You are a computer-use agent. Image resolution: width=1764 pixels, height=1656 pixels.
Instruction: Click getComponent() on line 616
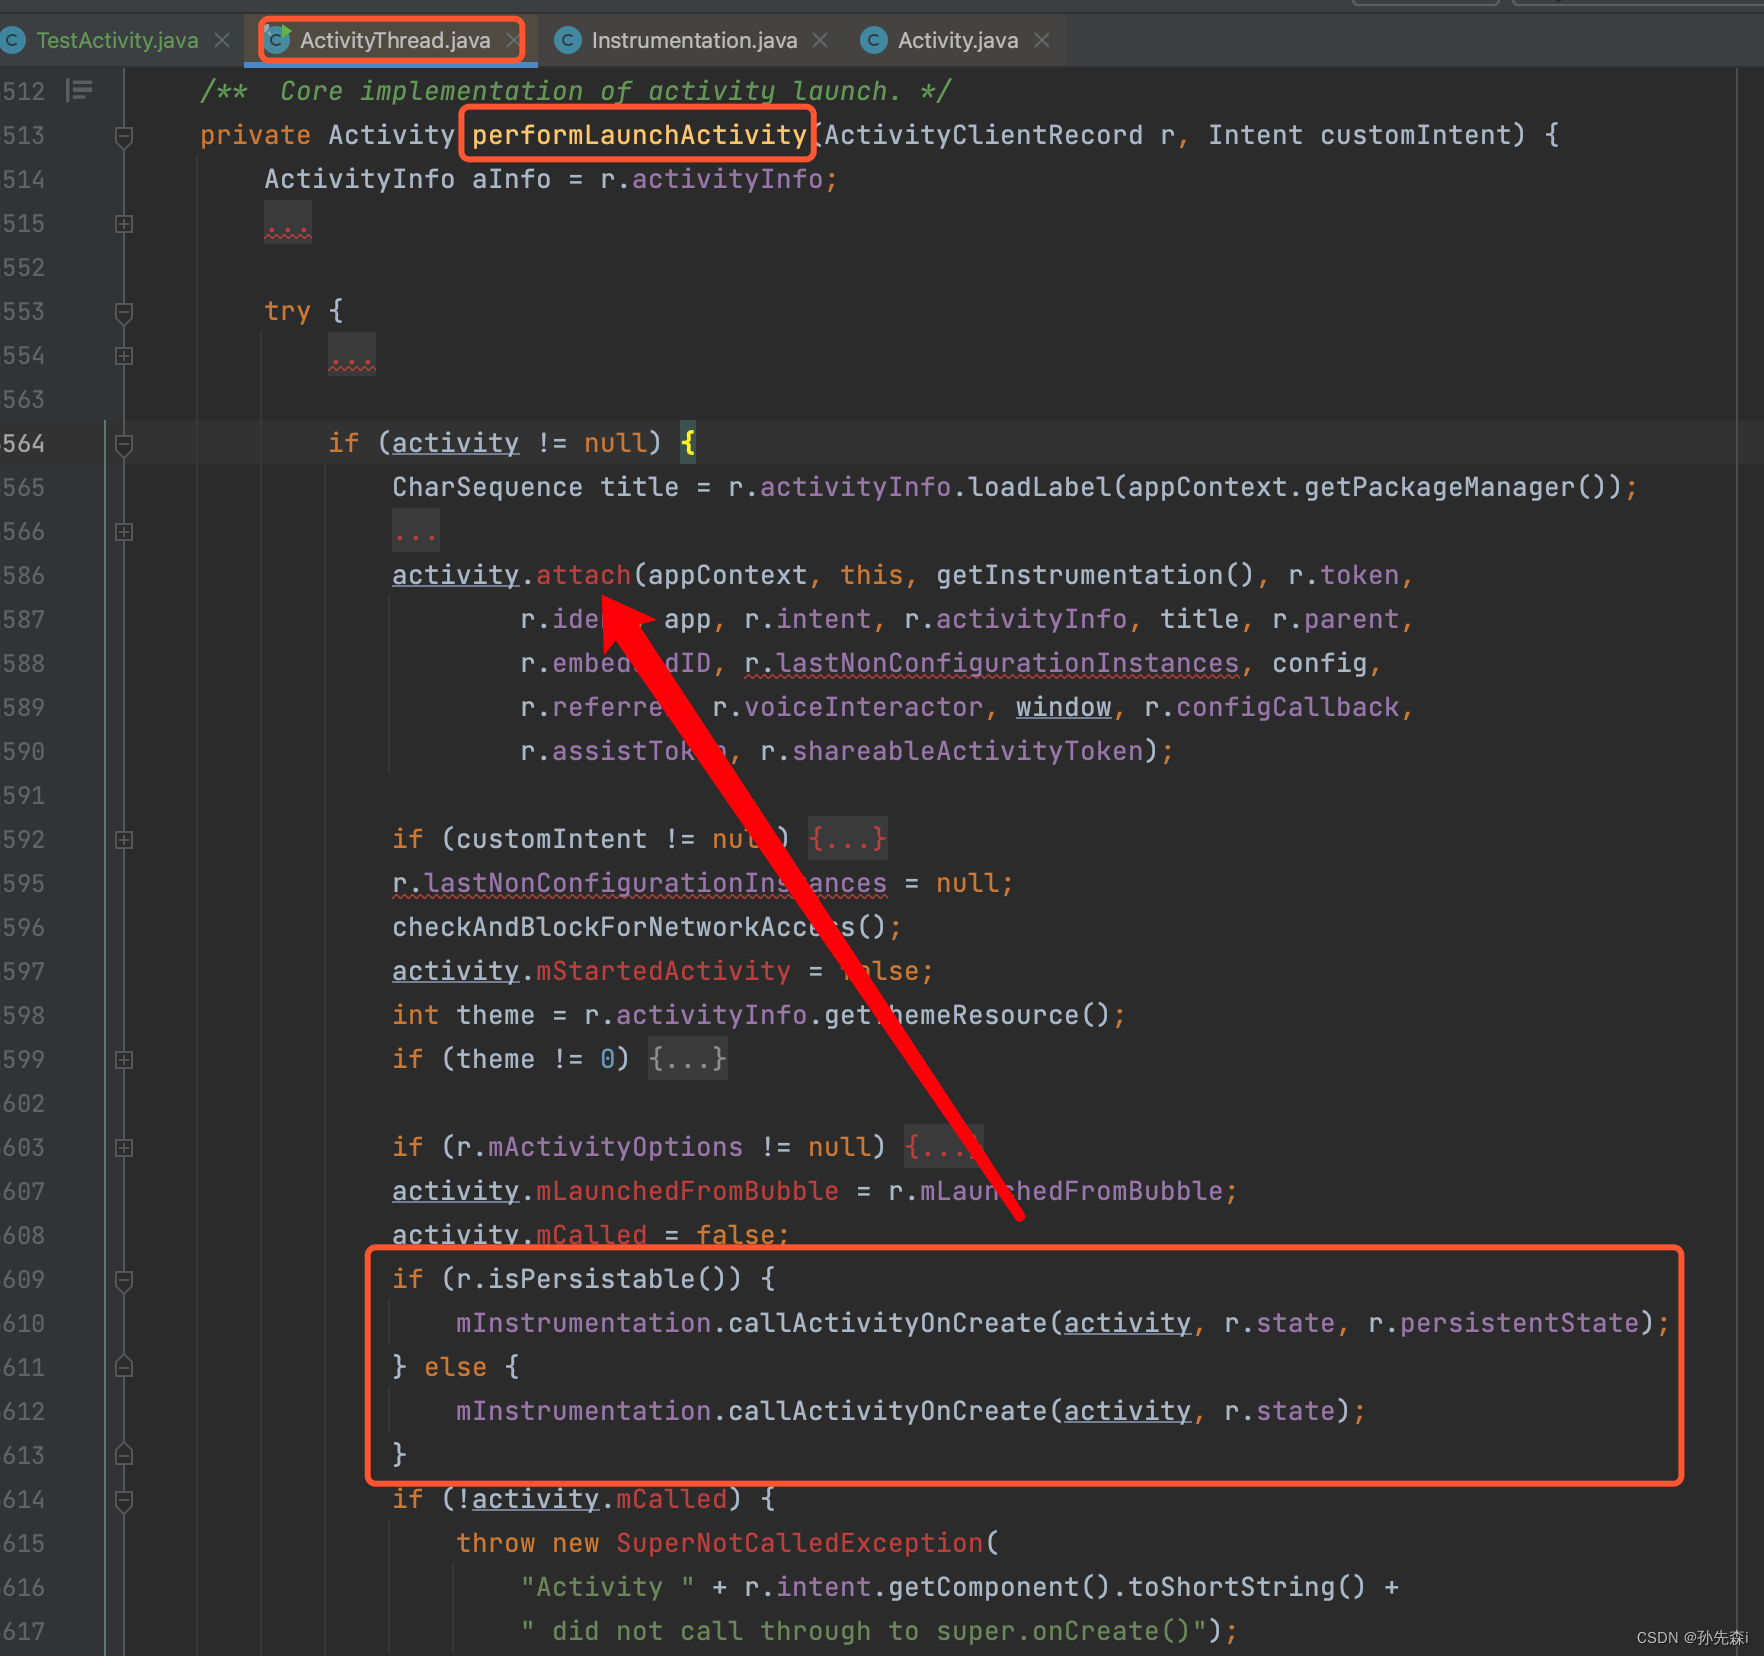tap(999, 1587)
